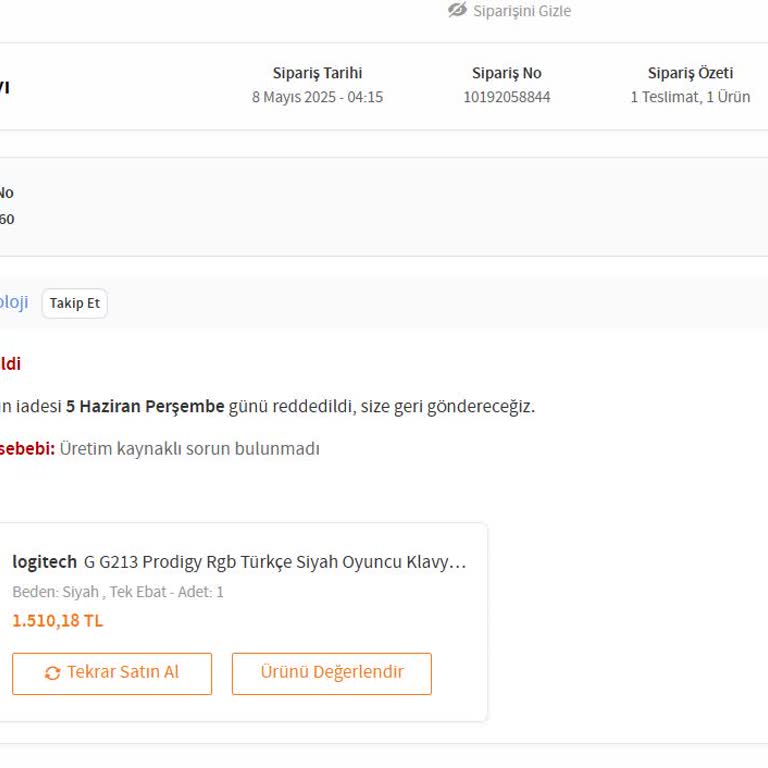The image size is (768, 768).
Task: Click the Sipariş Tarihi heading
Action: coord(317,73)
